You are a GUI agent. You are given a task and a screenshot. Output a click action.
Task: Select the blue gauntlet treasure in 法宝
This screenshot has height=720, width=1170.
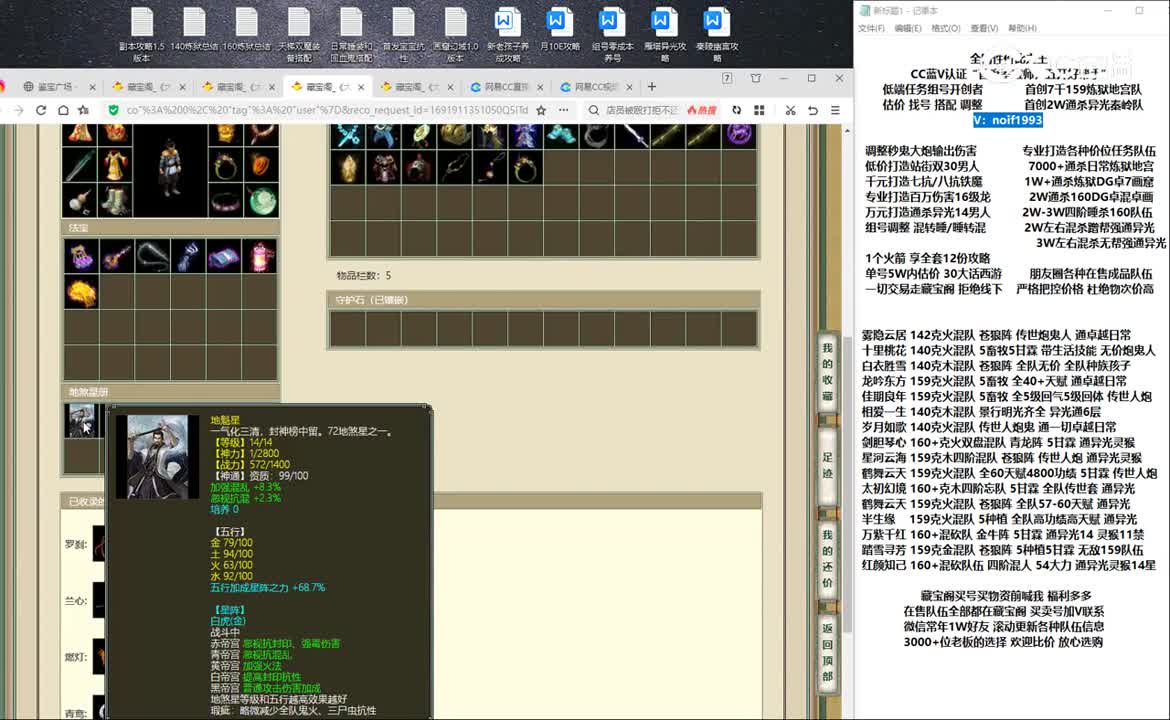189,257
